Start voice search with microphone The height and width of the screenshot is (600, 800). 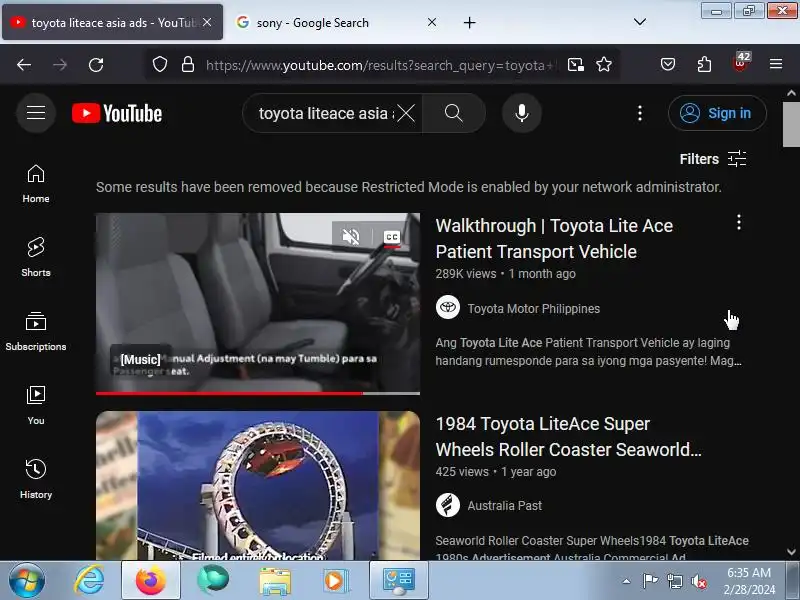click(521, 113)
